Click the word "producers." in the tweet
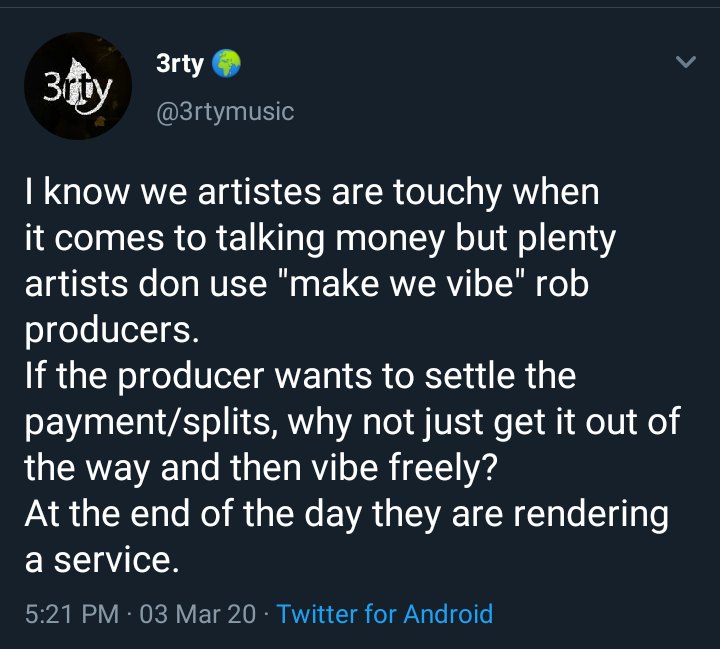The height and width of the screenshot is (649, 720). coord(112,330)
